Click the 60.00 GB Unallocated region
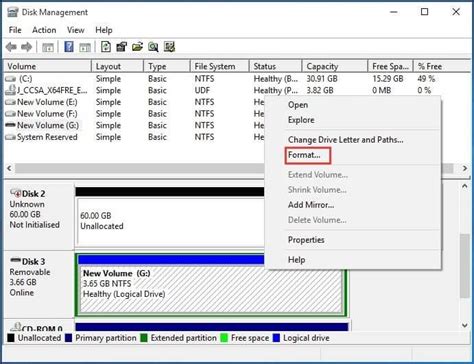Image resolution: width=474 pixels, height=364 pixels. [x=171, y=221]
